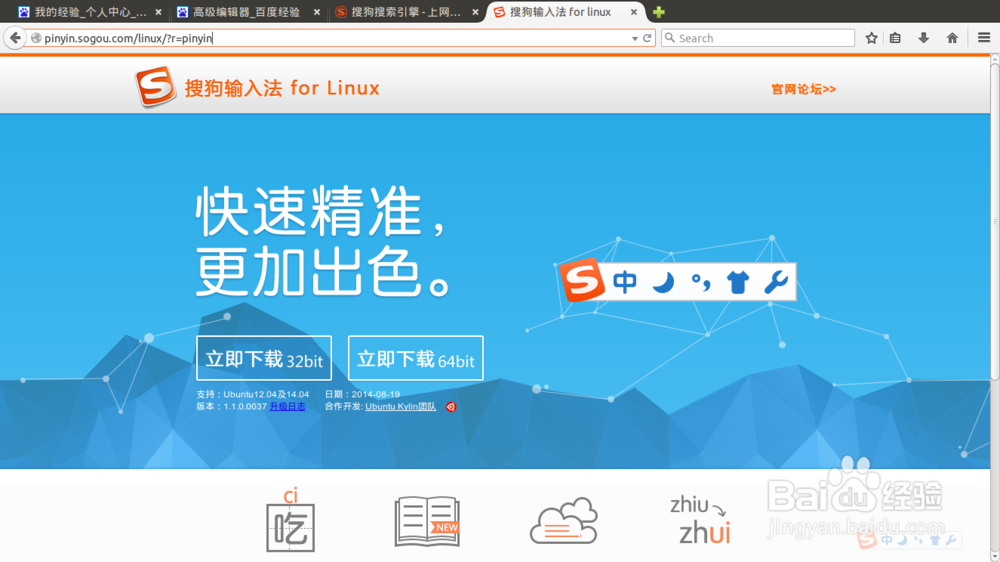Open the bookmarks list icon
1000x562 pixels.
[895, 38]
